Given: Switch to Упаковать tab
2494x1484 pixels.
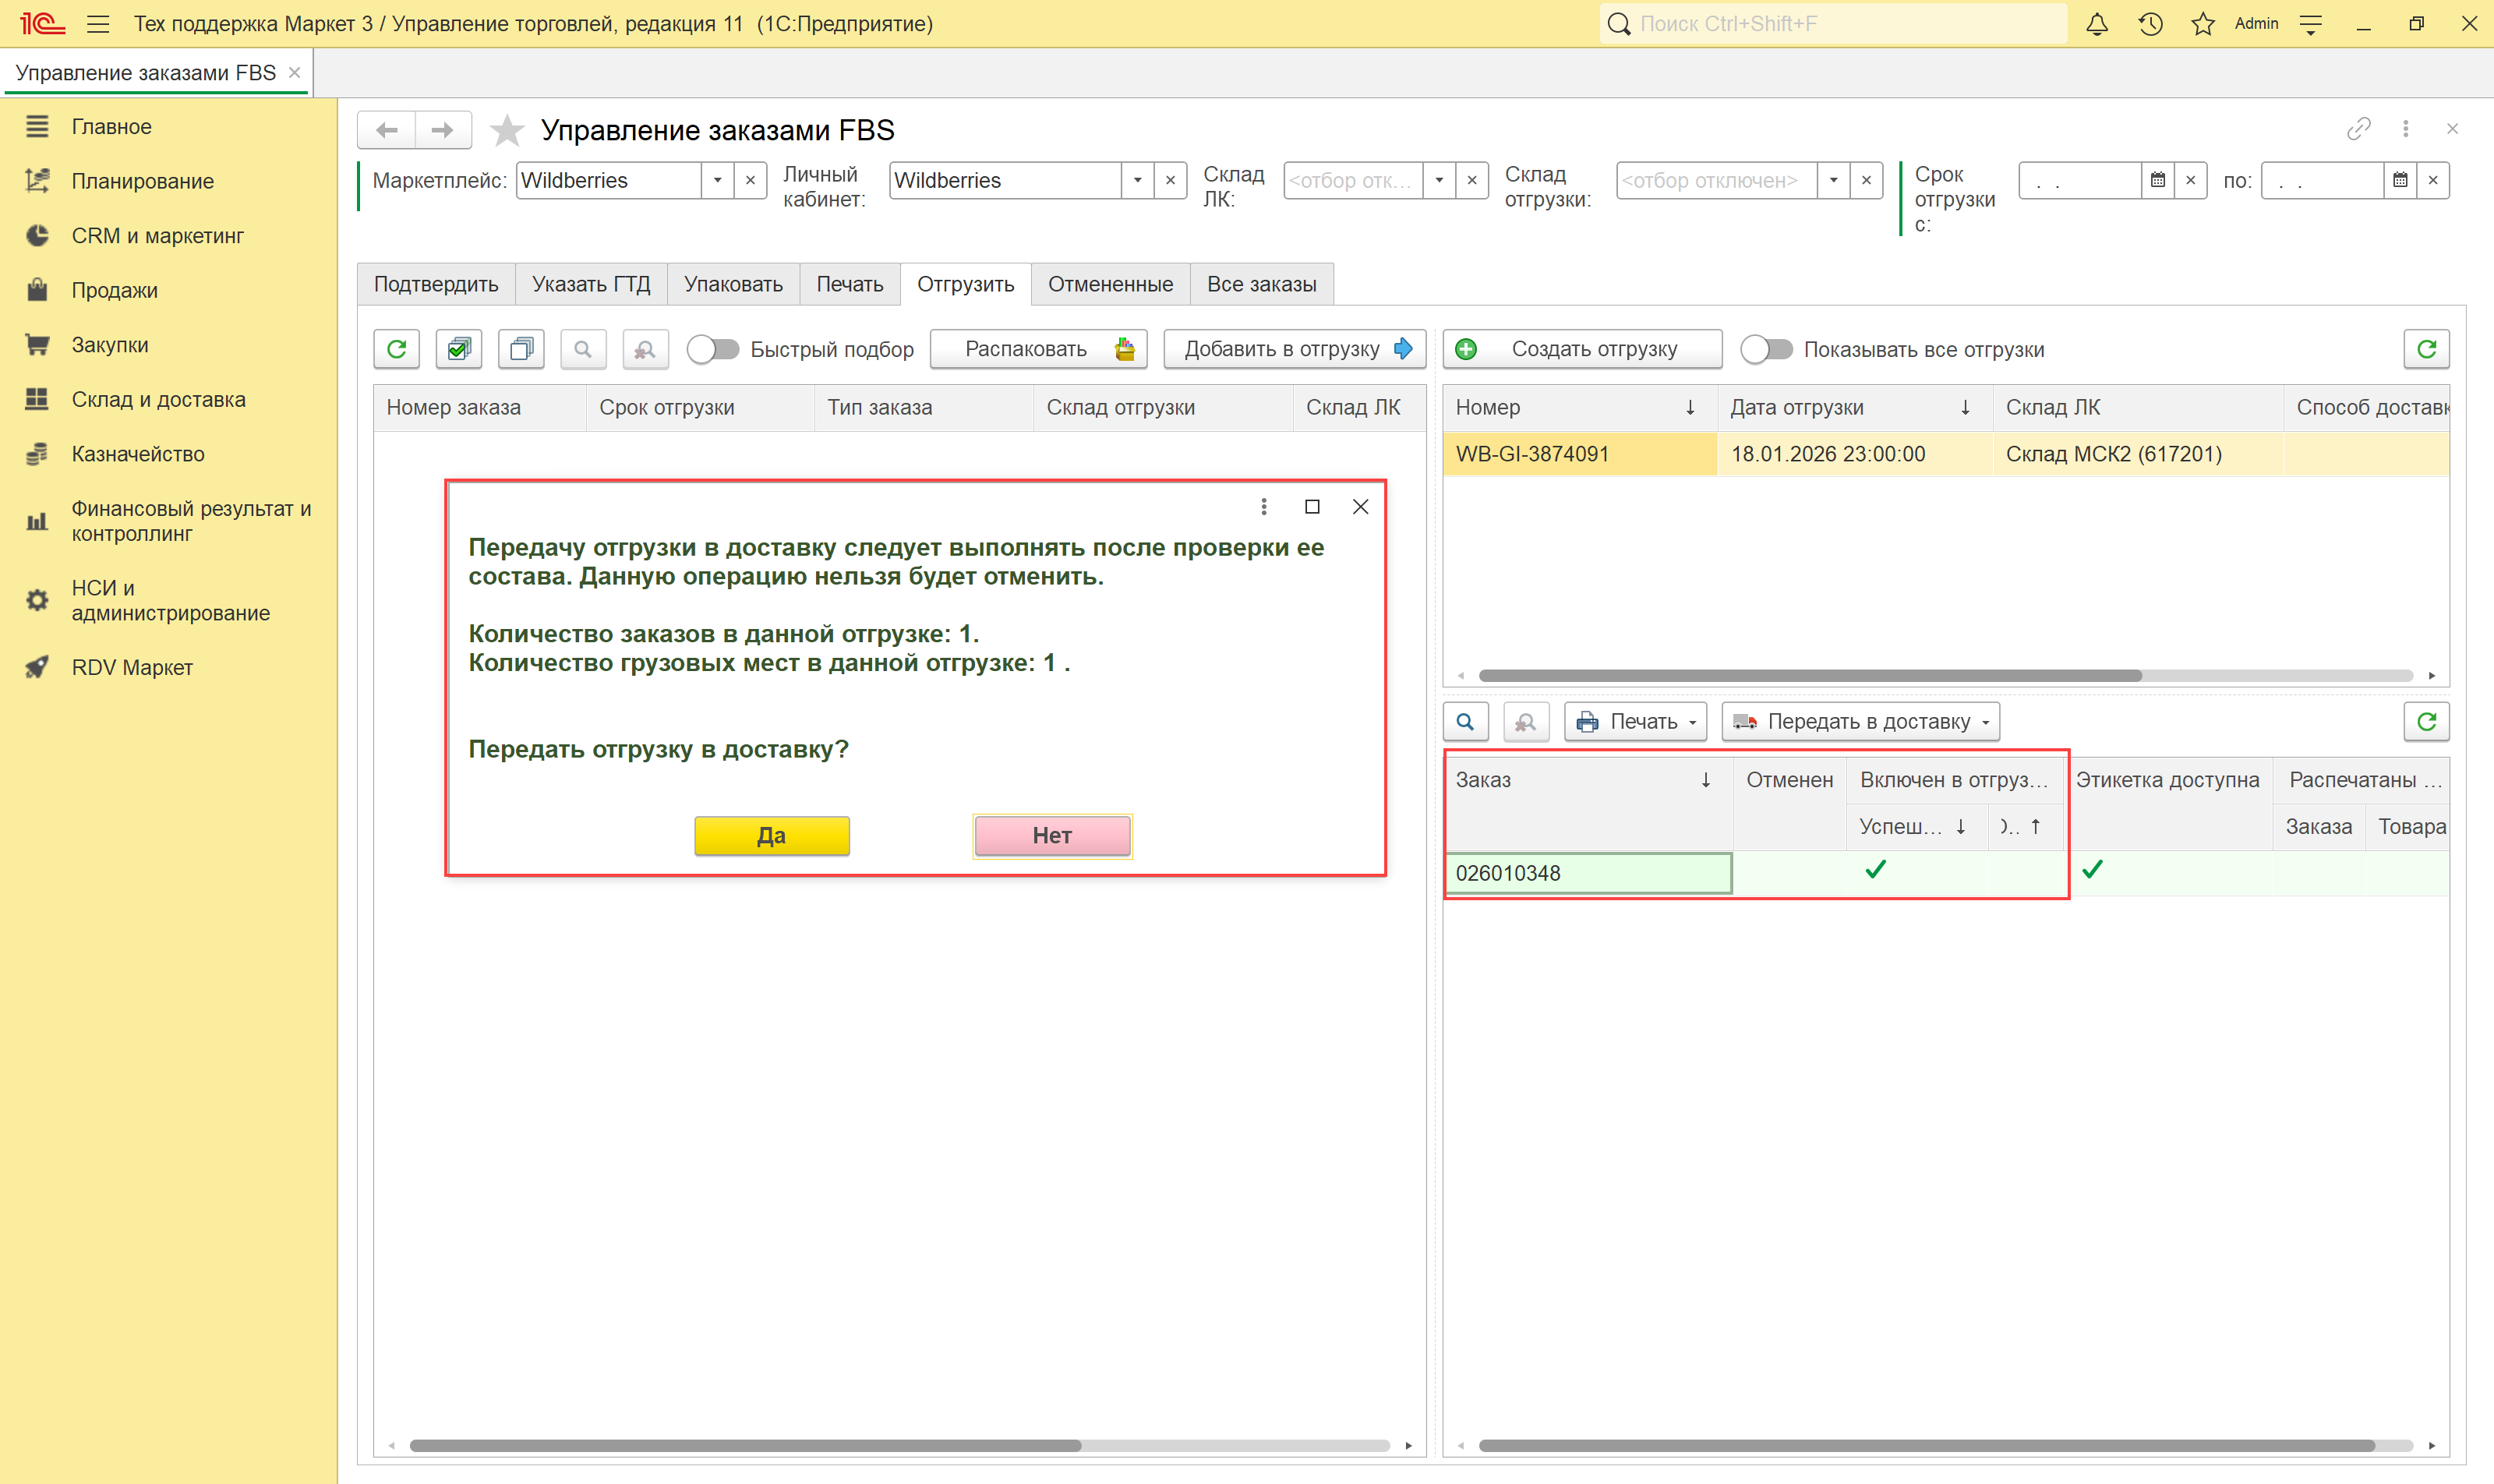Looking at the screenshot, I should [733, 284].
